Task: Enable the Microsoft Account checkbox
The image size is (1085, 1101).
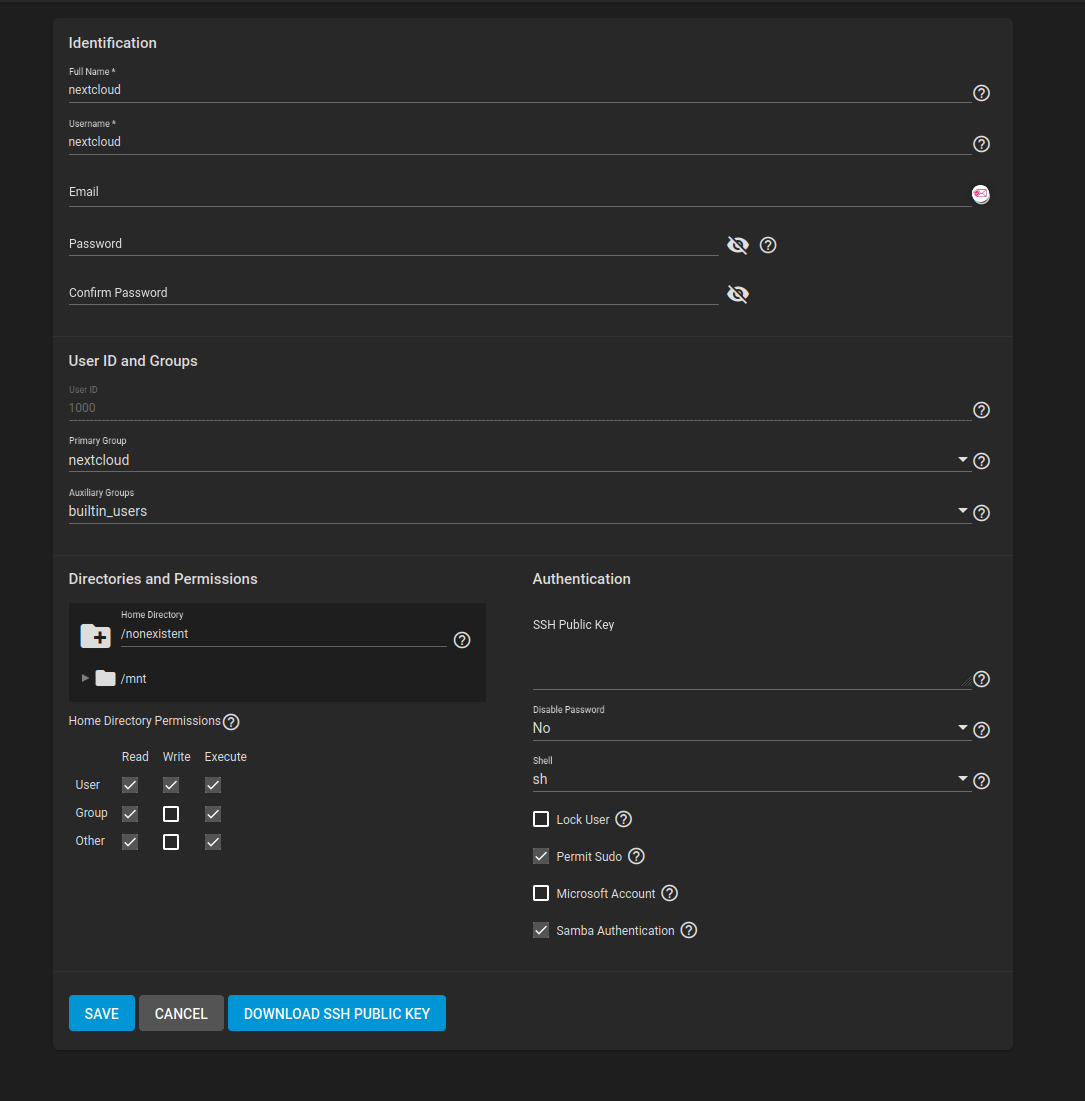Action: point(541,893)
